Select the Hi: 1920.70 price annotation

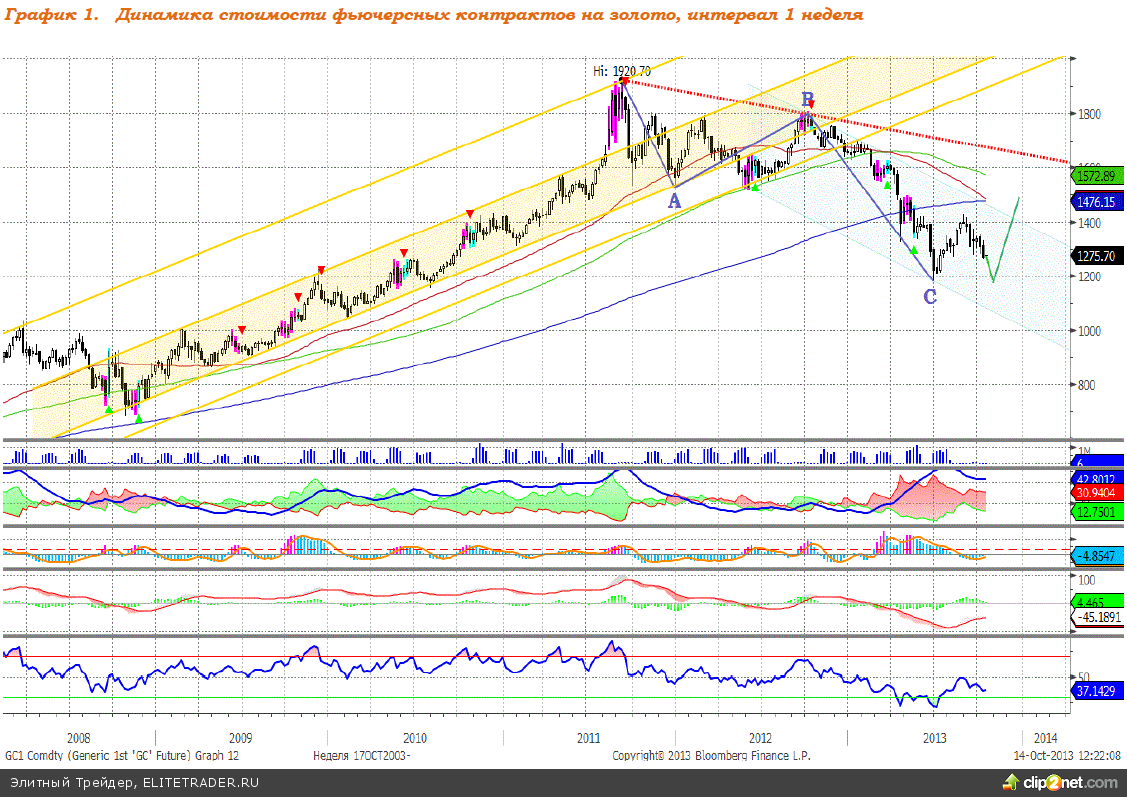622,70
